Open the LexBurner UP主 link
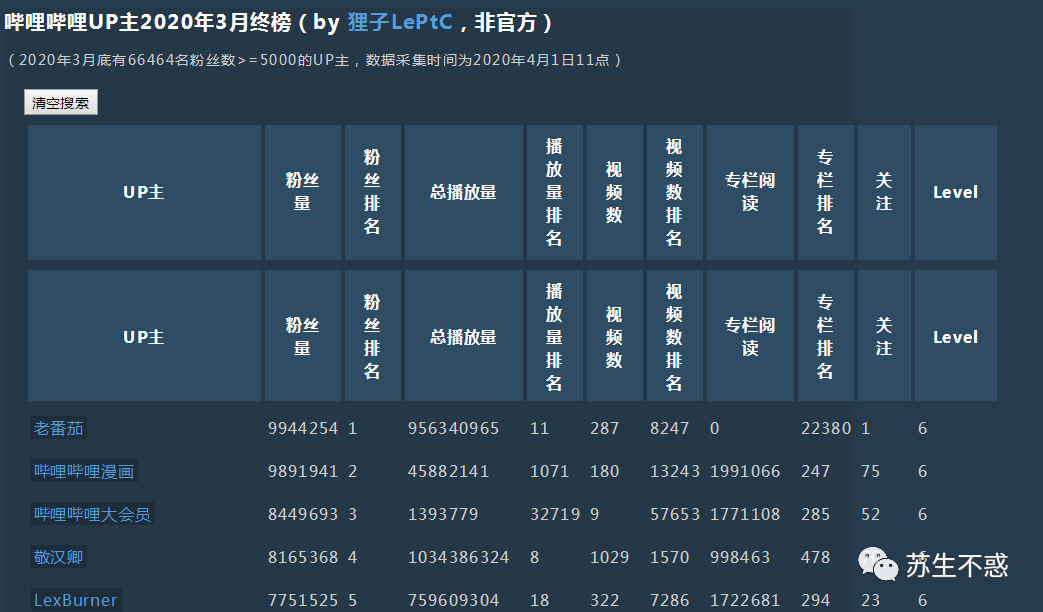The width and height of the screenshot is (1043, 612). pyautogui.click(x=76, y=600)
